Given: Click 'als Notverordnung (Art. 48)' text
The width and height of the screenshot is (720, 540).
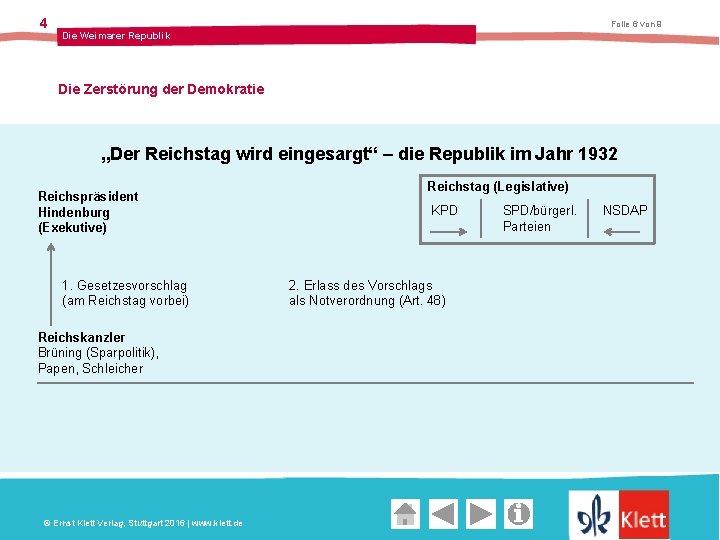Looking at the screenshot, I should pos(367,301).
